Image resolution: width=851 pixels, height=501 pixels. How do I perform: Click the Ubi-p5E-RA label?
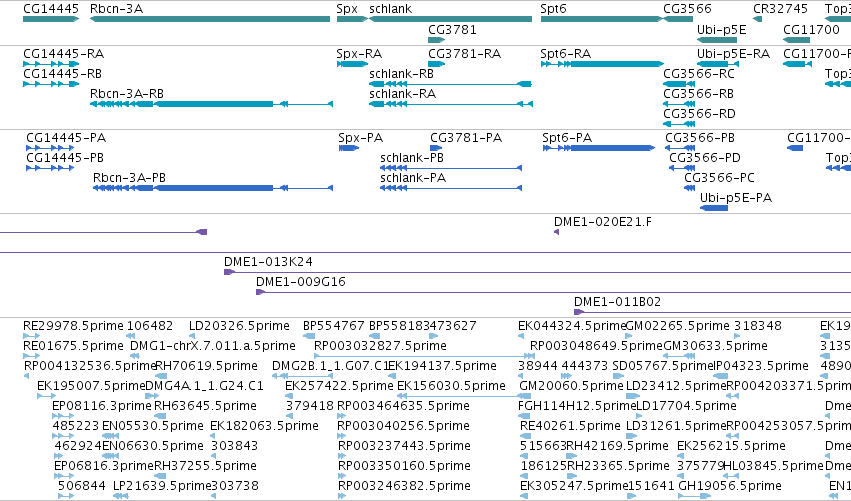pos(733,54)
